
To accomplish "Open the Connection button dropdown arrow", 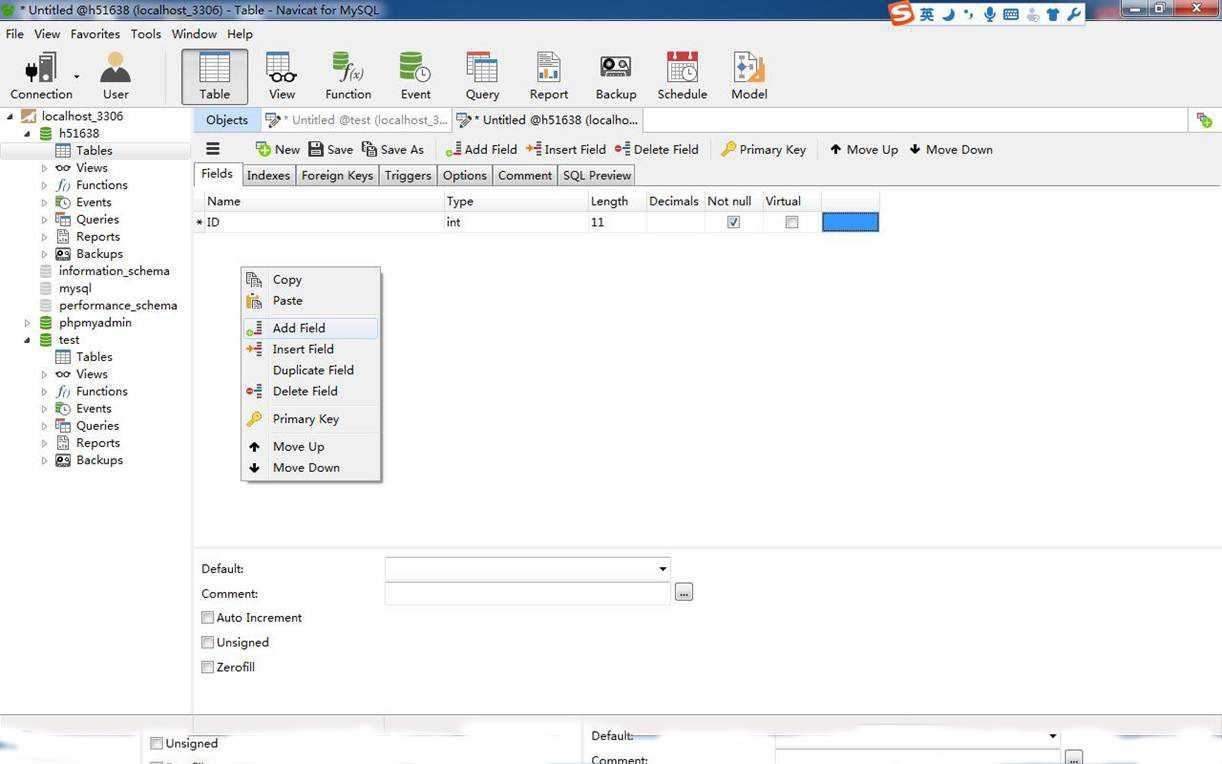I will click(76, 76).
